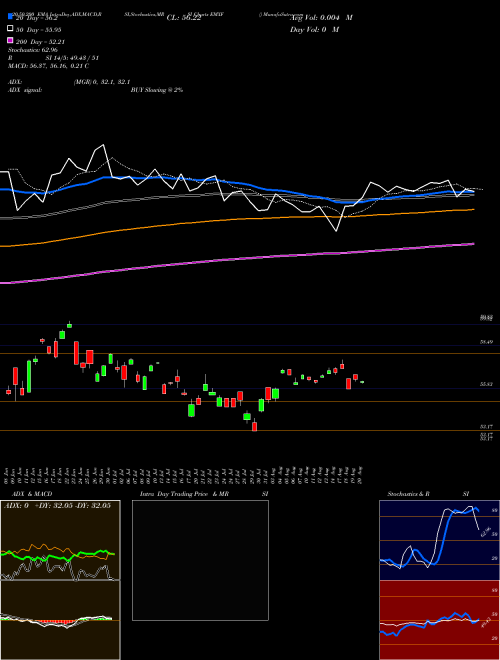Click the Stochastics & RSI panel title
500x660 pixels.
click(x=428, y=494)
